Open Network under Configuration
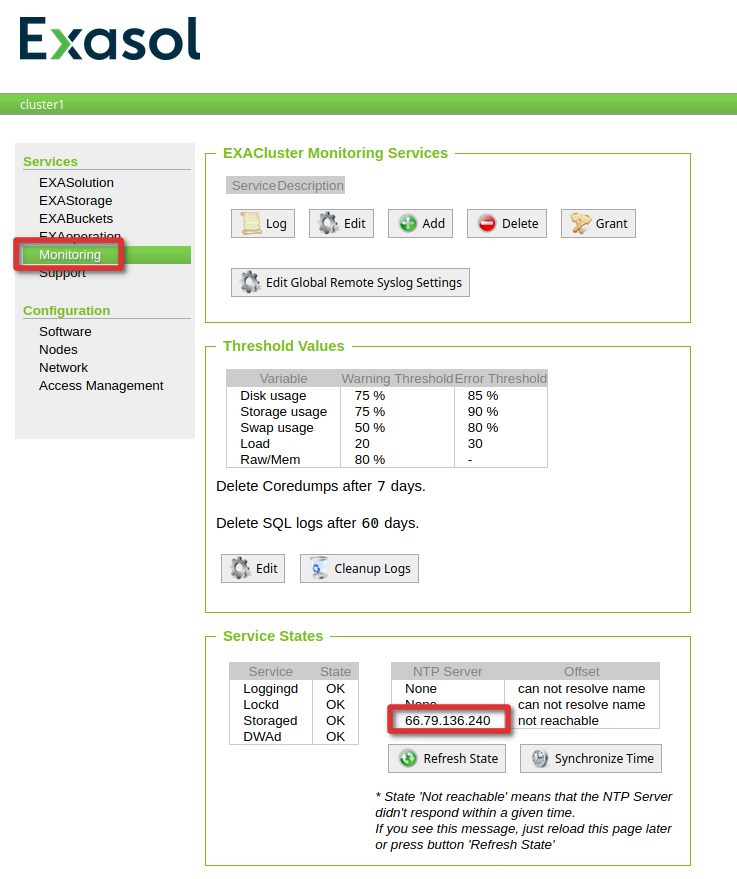The width and height of the screenshot is (737, 879). (x=63, y=367)
